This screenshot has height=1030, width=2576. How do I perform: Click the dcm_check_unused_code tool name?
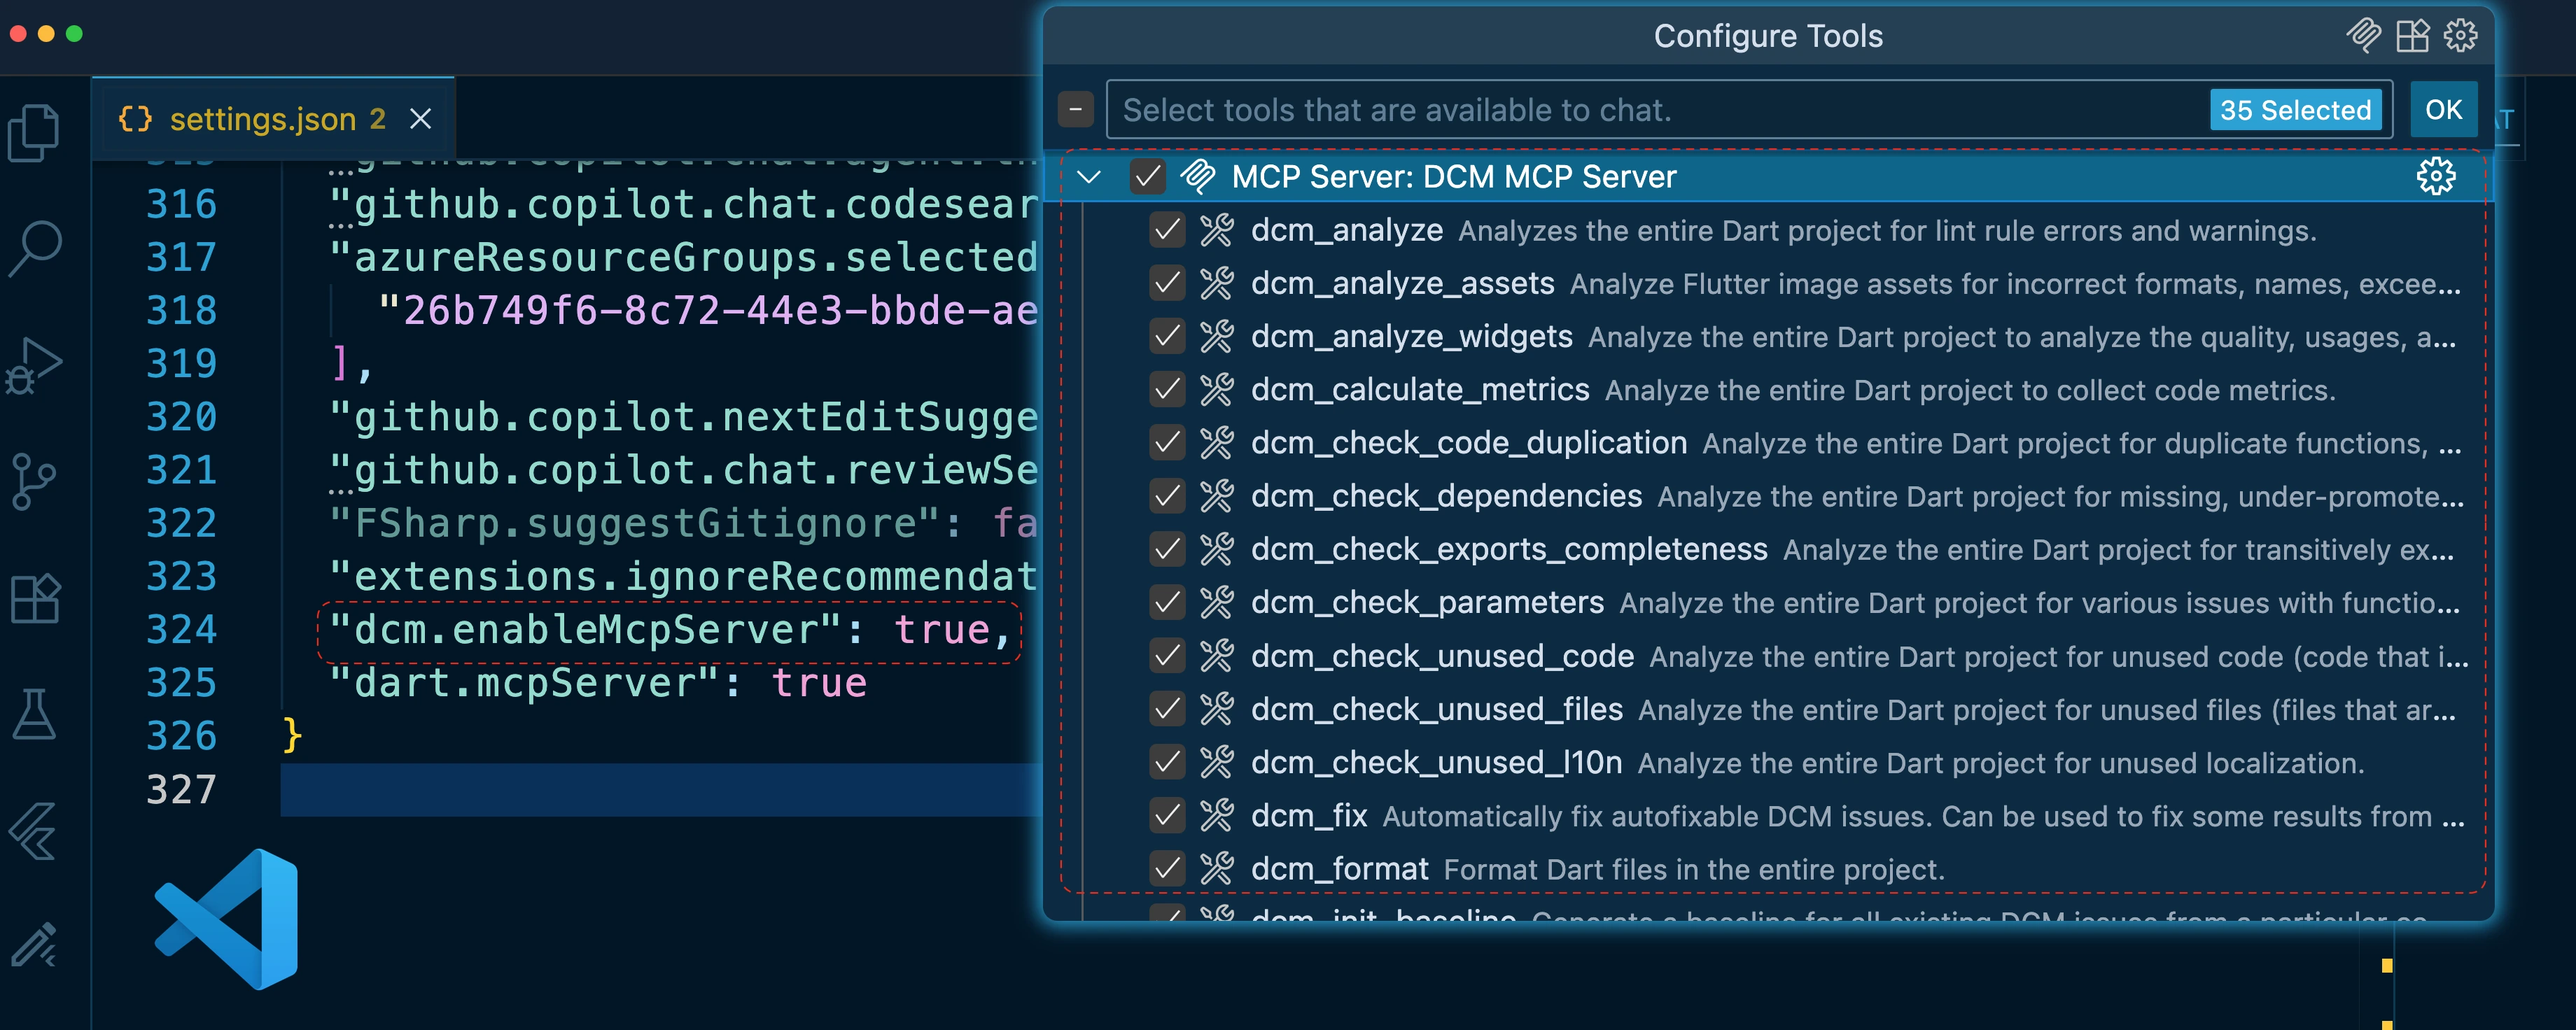1442,656
